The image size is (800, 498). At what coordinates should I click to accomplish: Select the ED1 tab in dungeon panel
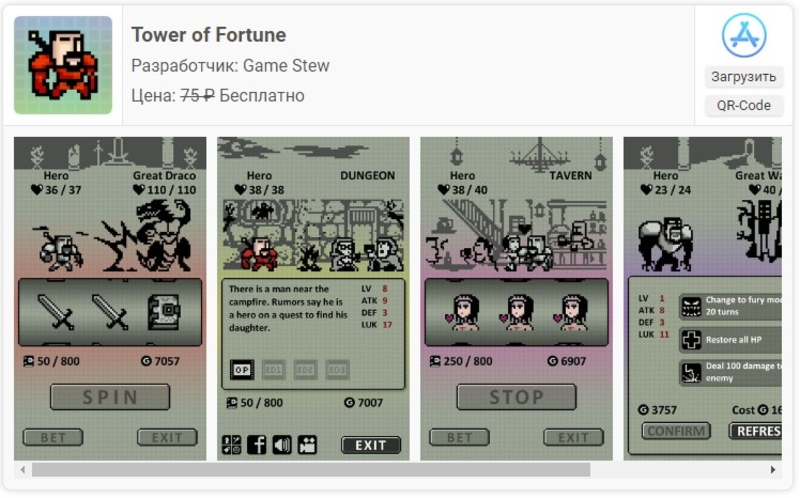(273, 369)
